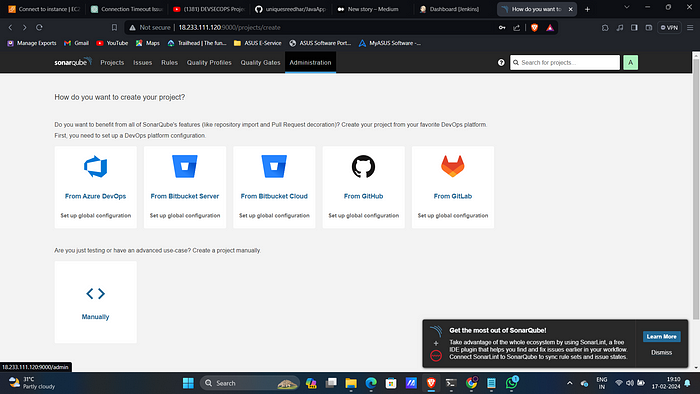This screenshot has height=394, width=700.
Task: Switch to the New story – Medium tab
Action: 372,9
